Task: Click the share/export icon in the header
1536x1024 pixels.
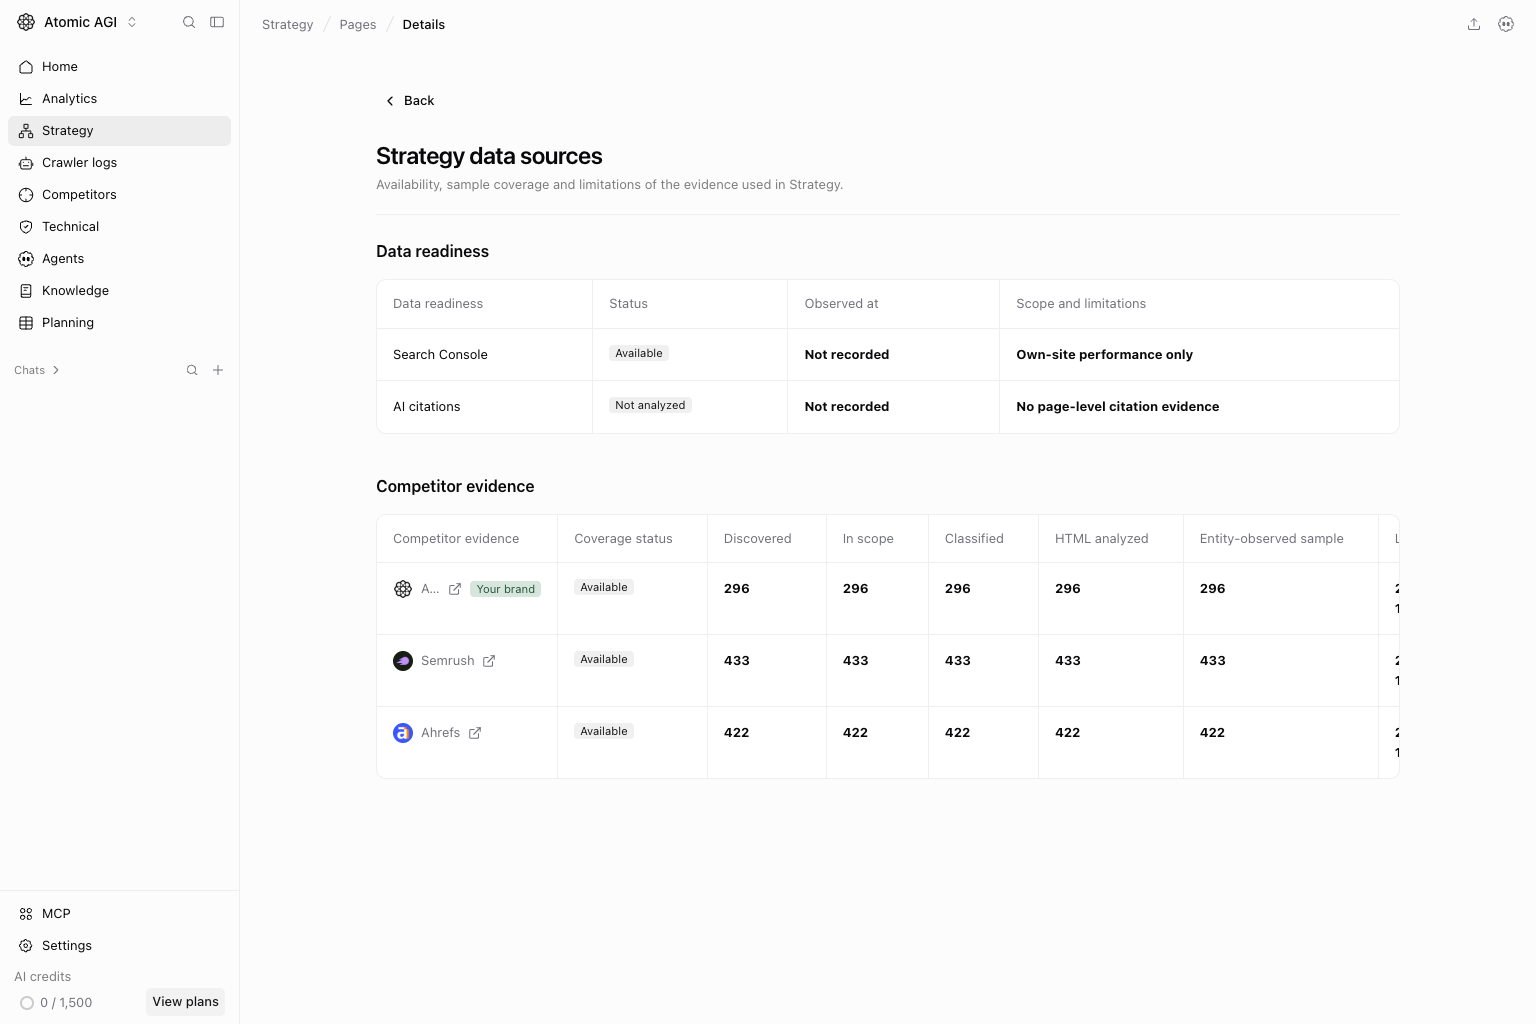Action: coord(1474,24)
